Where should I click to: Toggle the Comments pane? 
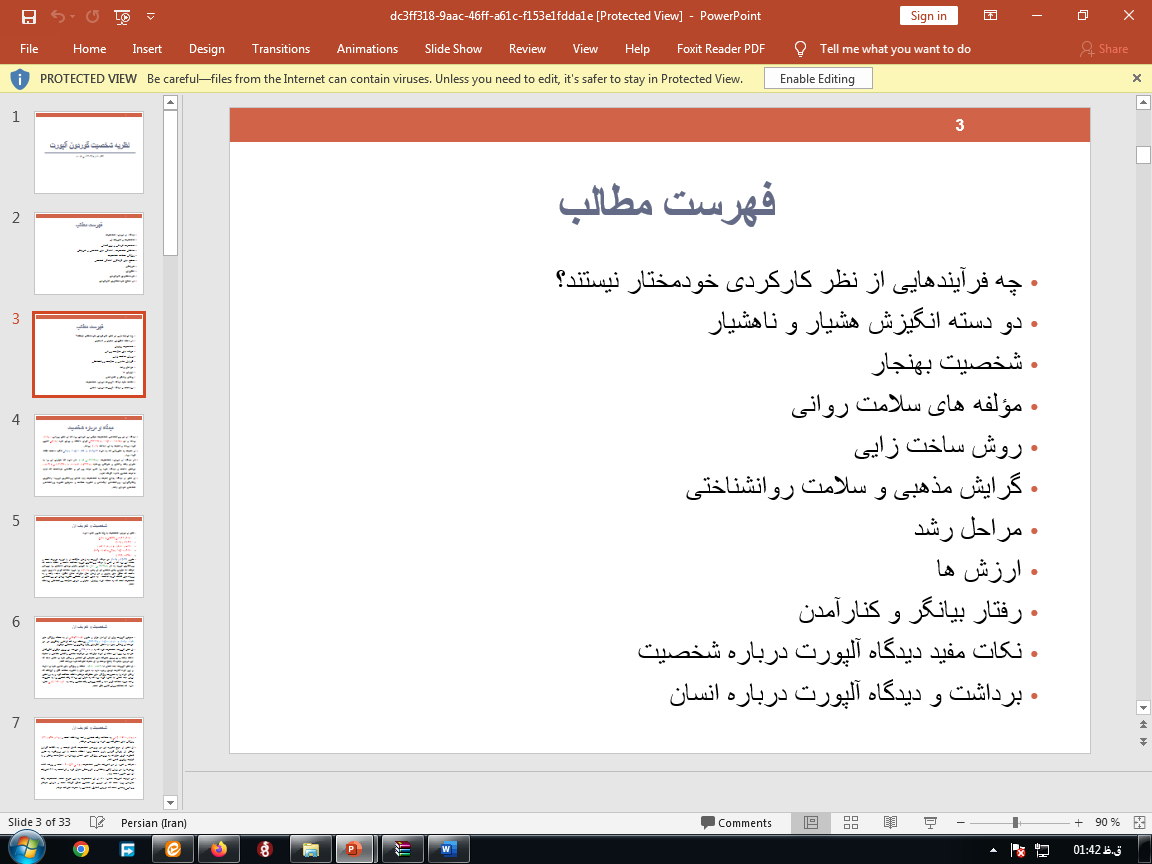[x=736, y=823]
